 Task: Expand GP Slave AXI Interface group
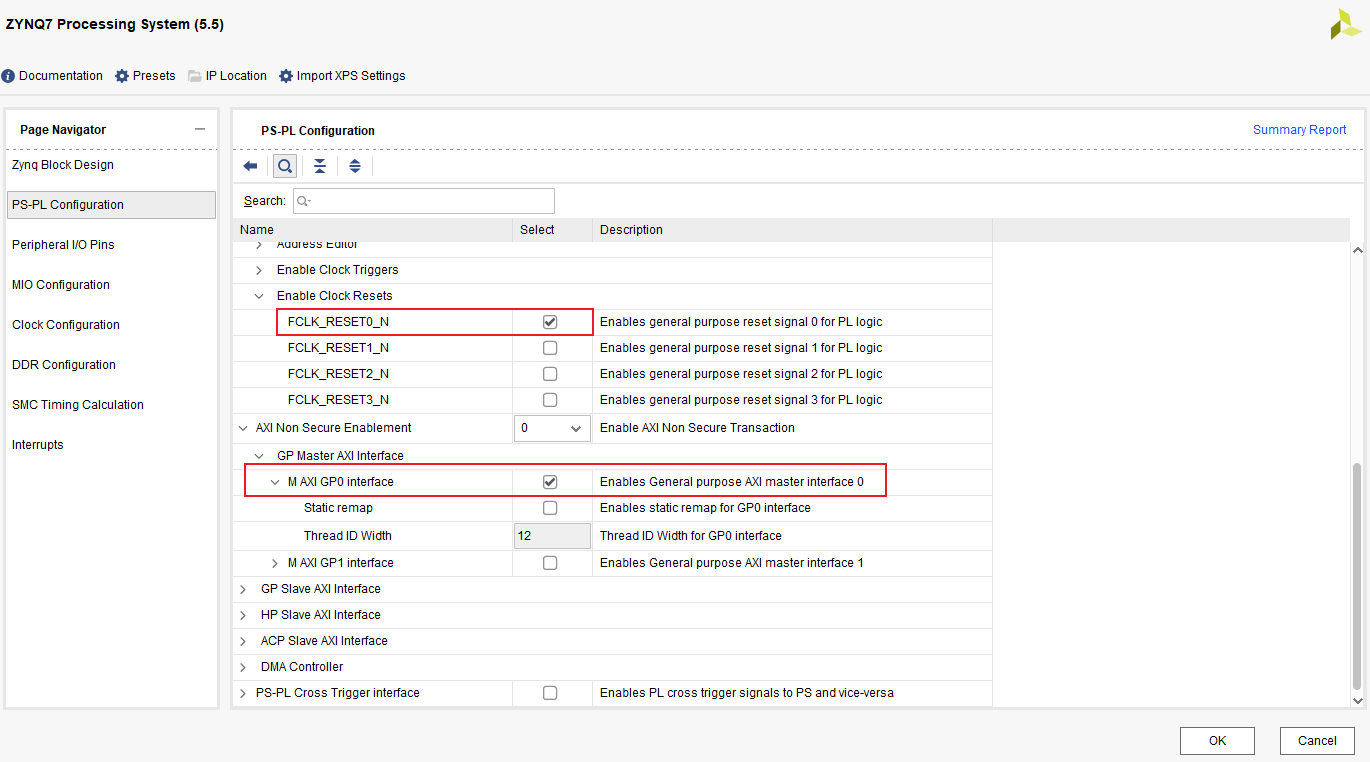(243, 589)
